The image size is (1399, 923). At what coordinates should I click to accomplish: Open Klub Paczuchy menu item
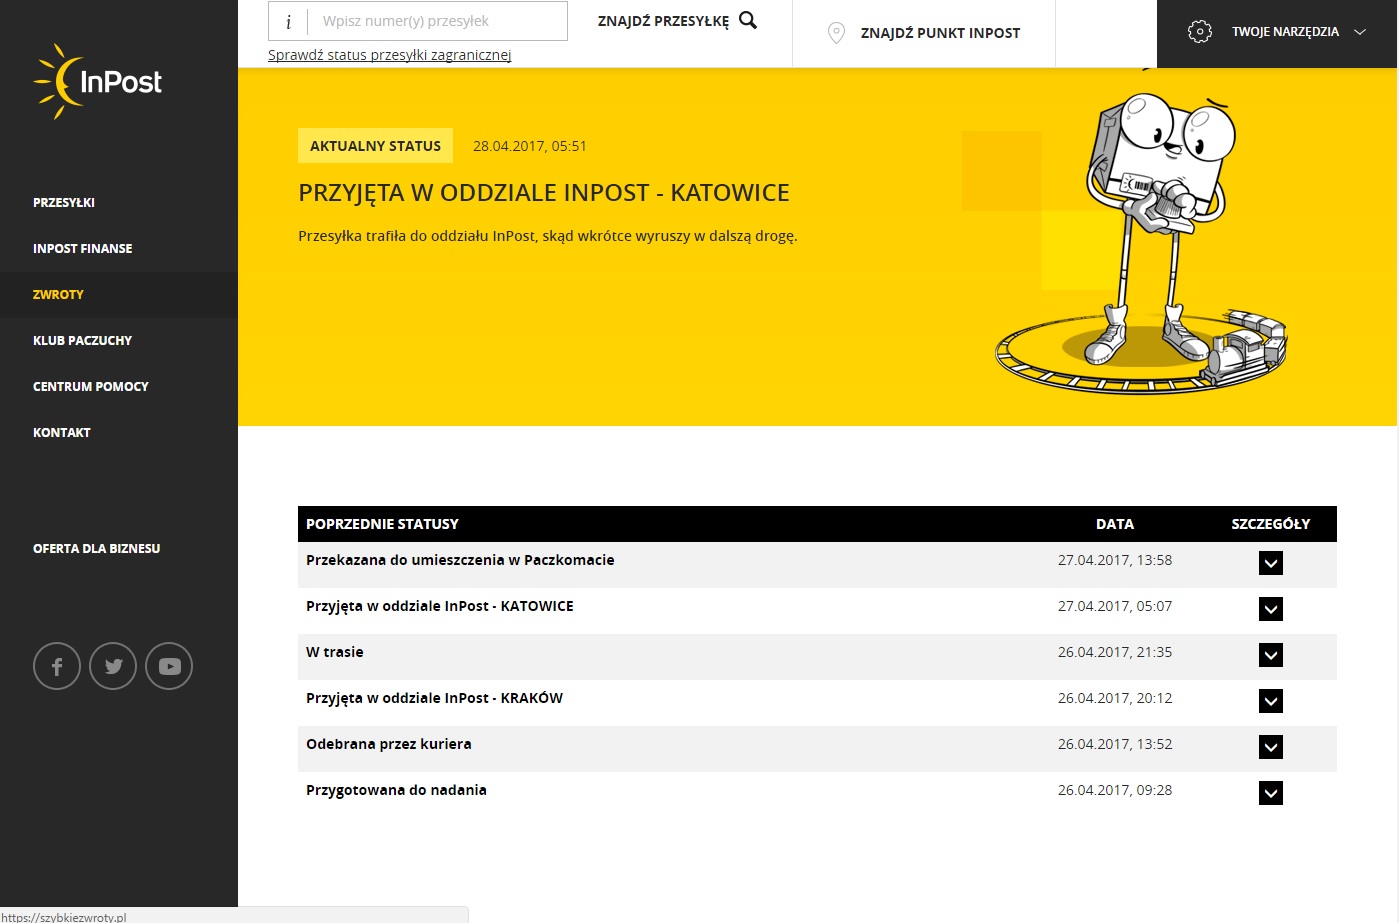pyautogui.click(x=83, y=341)
